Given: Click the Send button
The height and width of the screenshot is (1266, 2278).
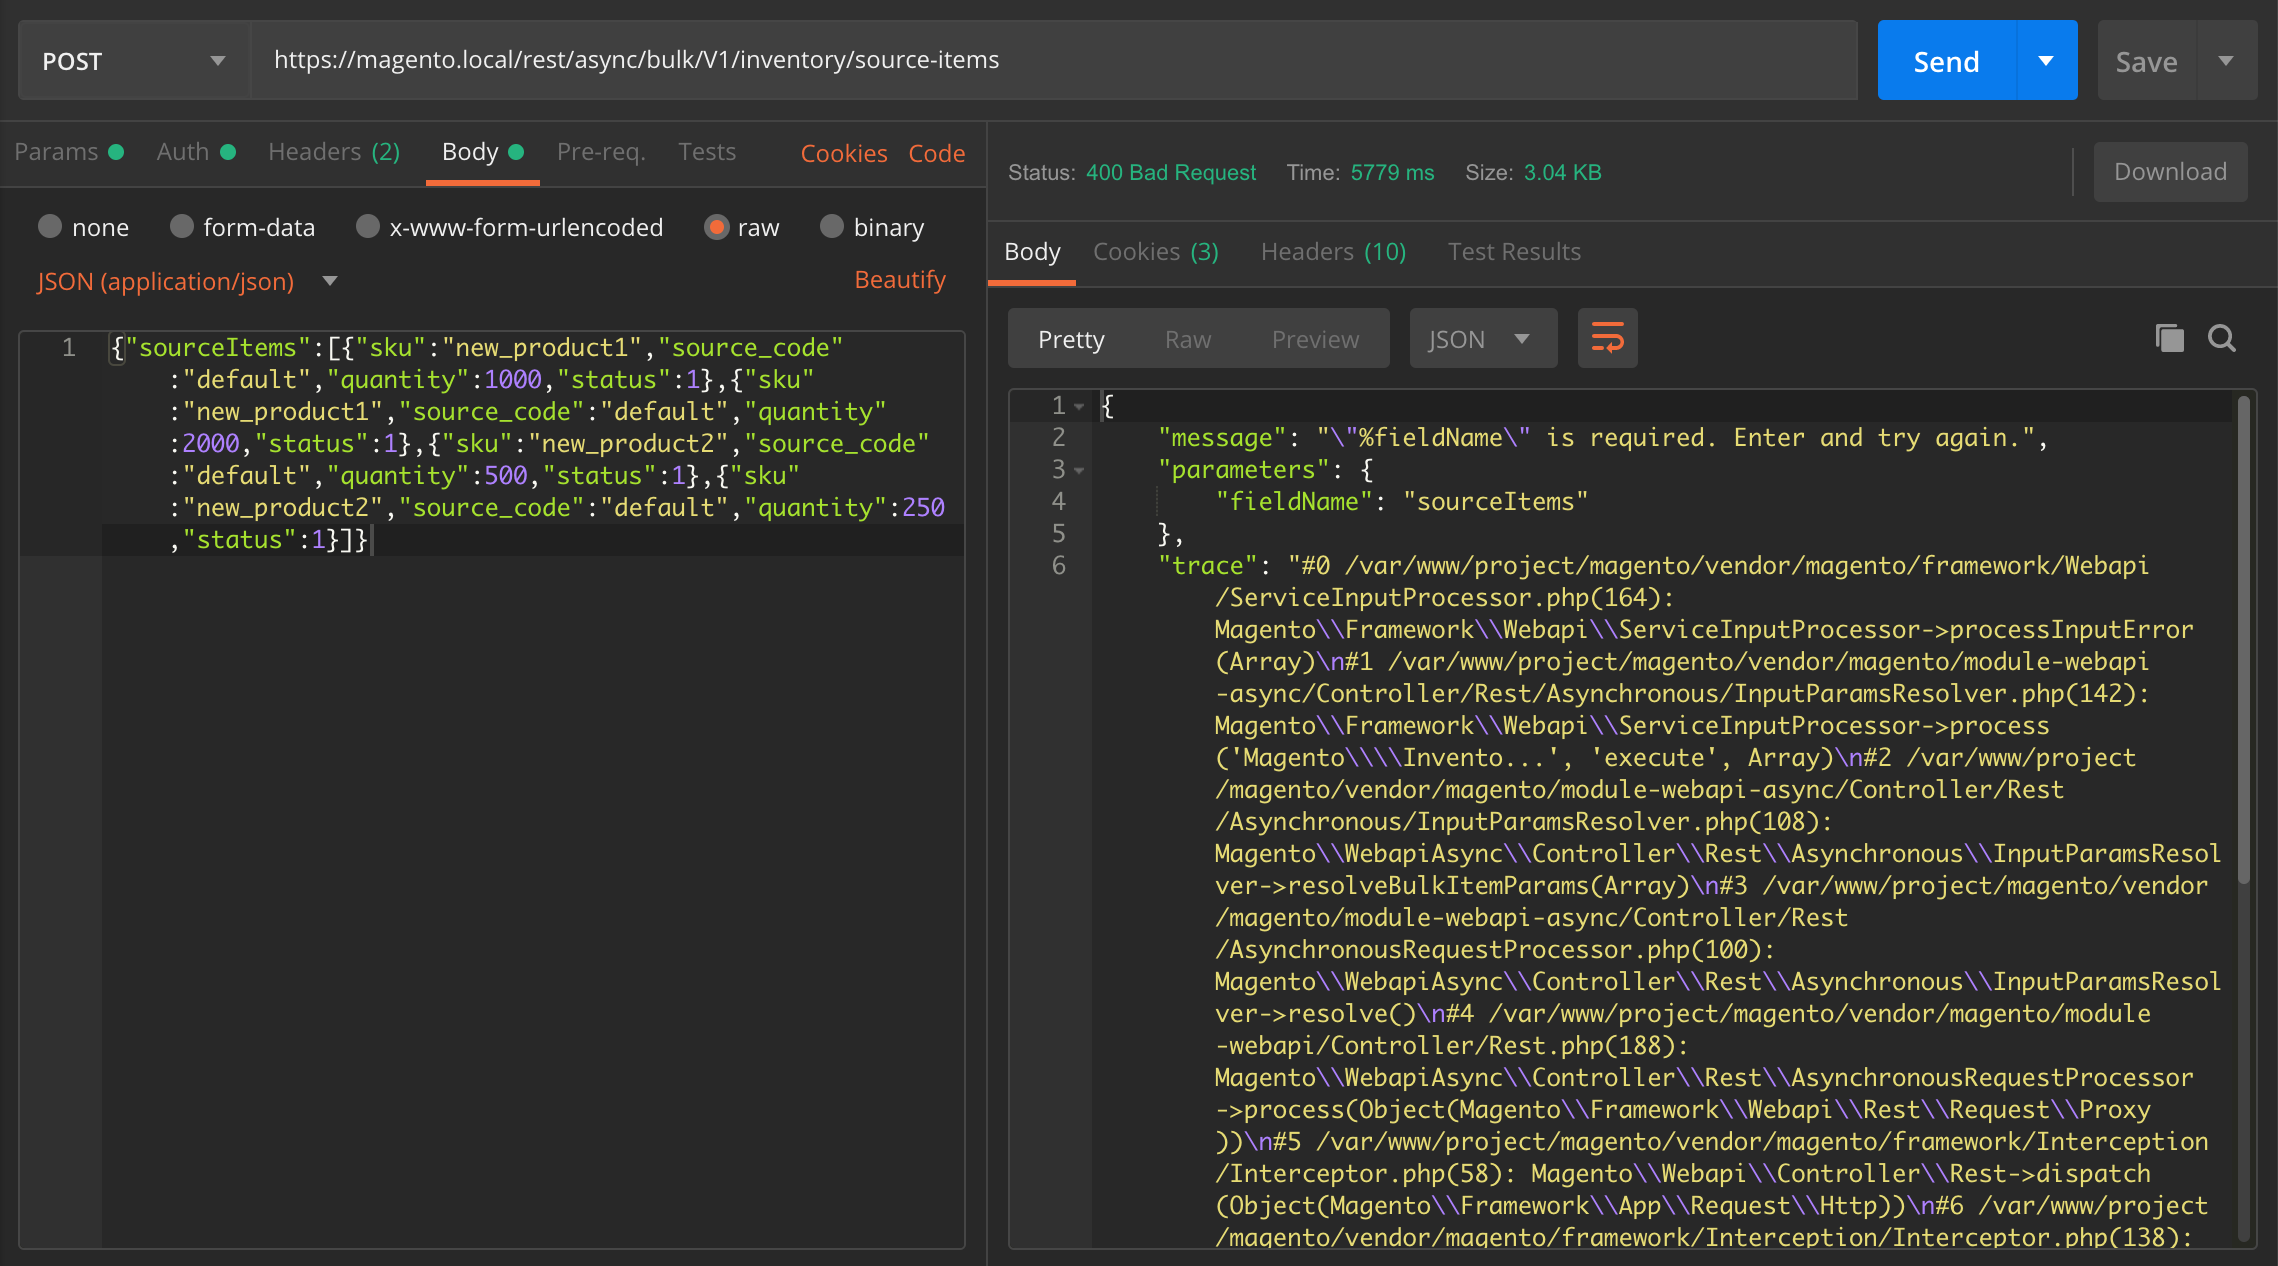Looking at the screenshot, I should click(1946, 61).
